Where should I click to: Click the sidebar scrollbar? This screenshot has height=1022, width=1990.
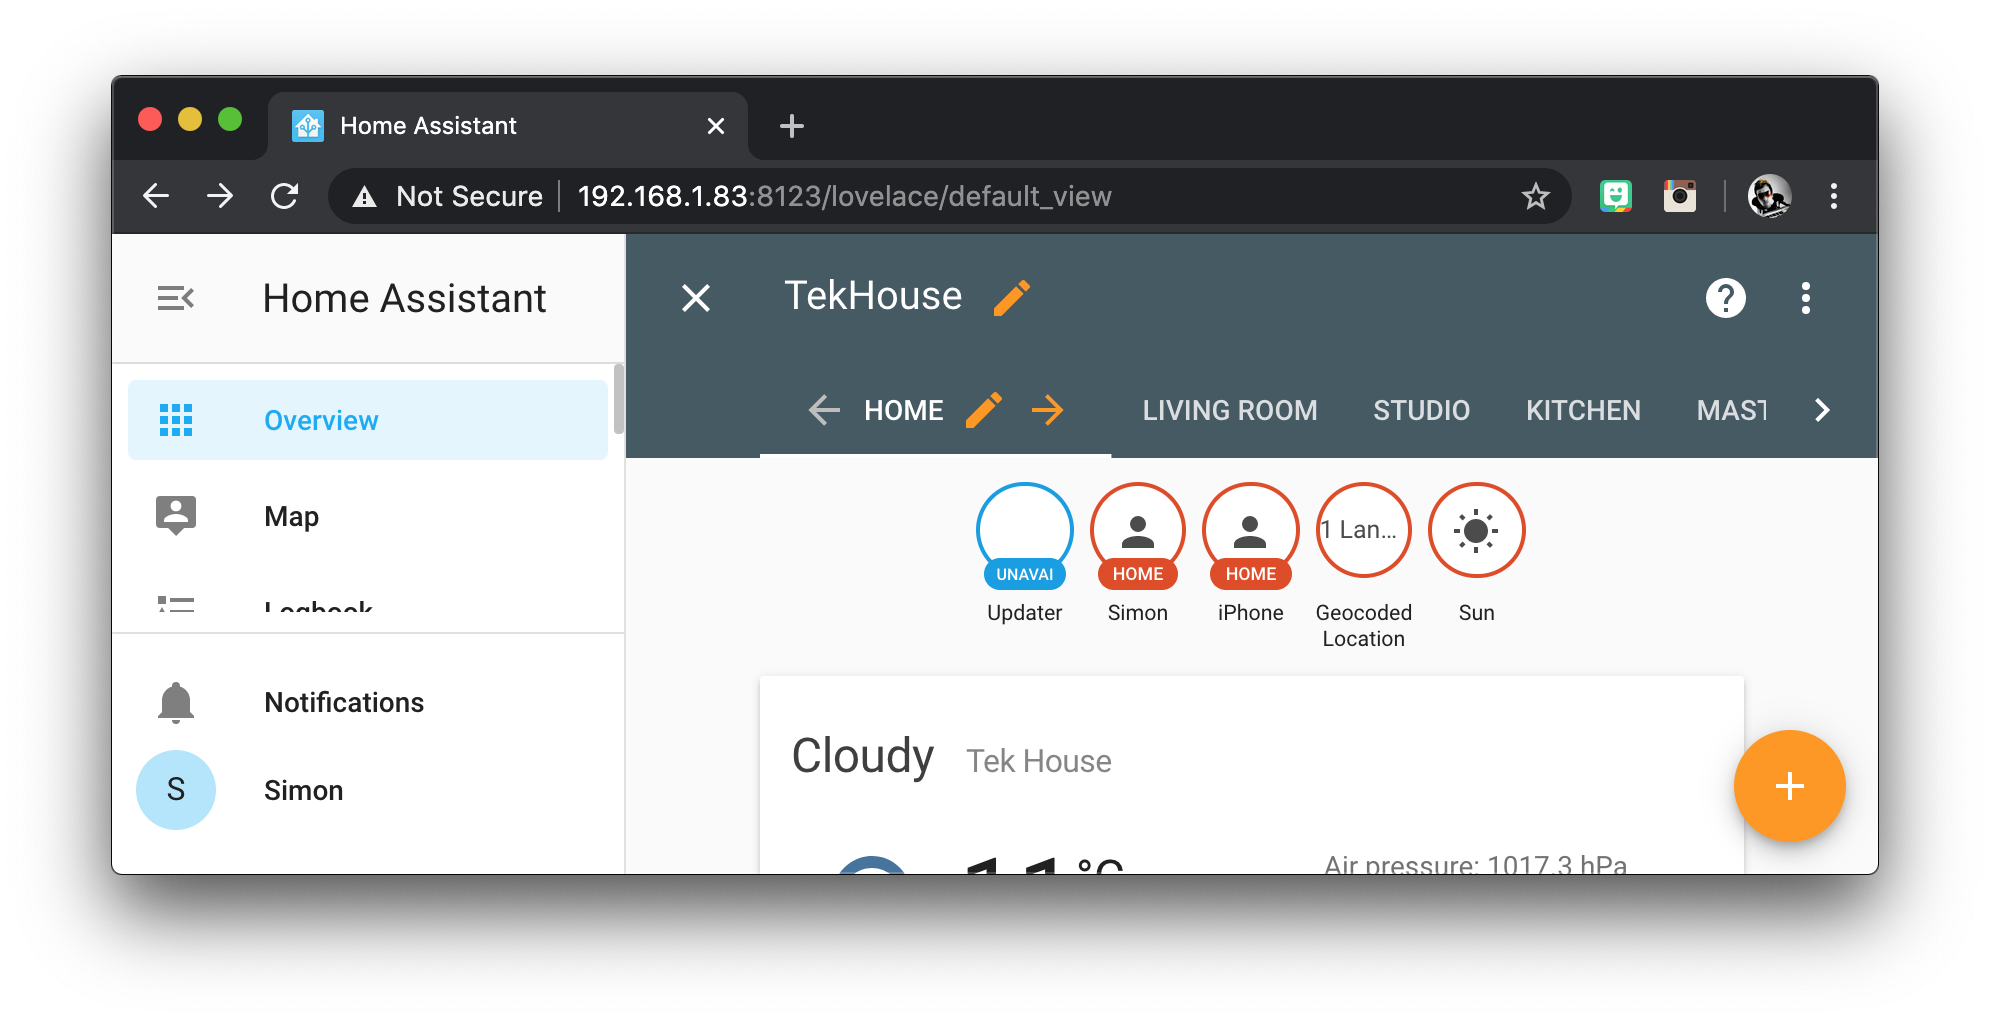[619, 399]
